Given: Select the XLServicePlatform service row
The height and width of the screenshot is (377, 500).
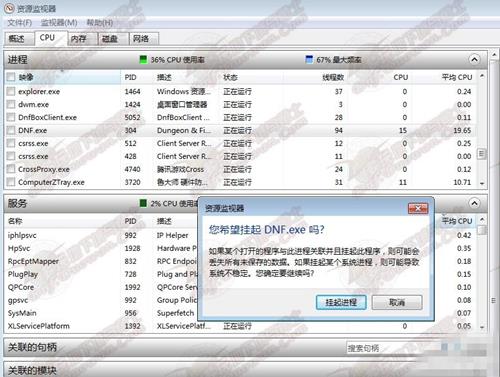Looking at the screenshot, I should pyautogui.click(x=241, y=326).
